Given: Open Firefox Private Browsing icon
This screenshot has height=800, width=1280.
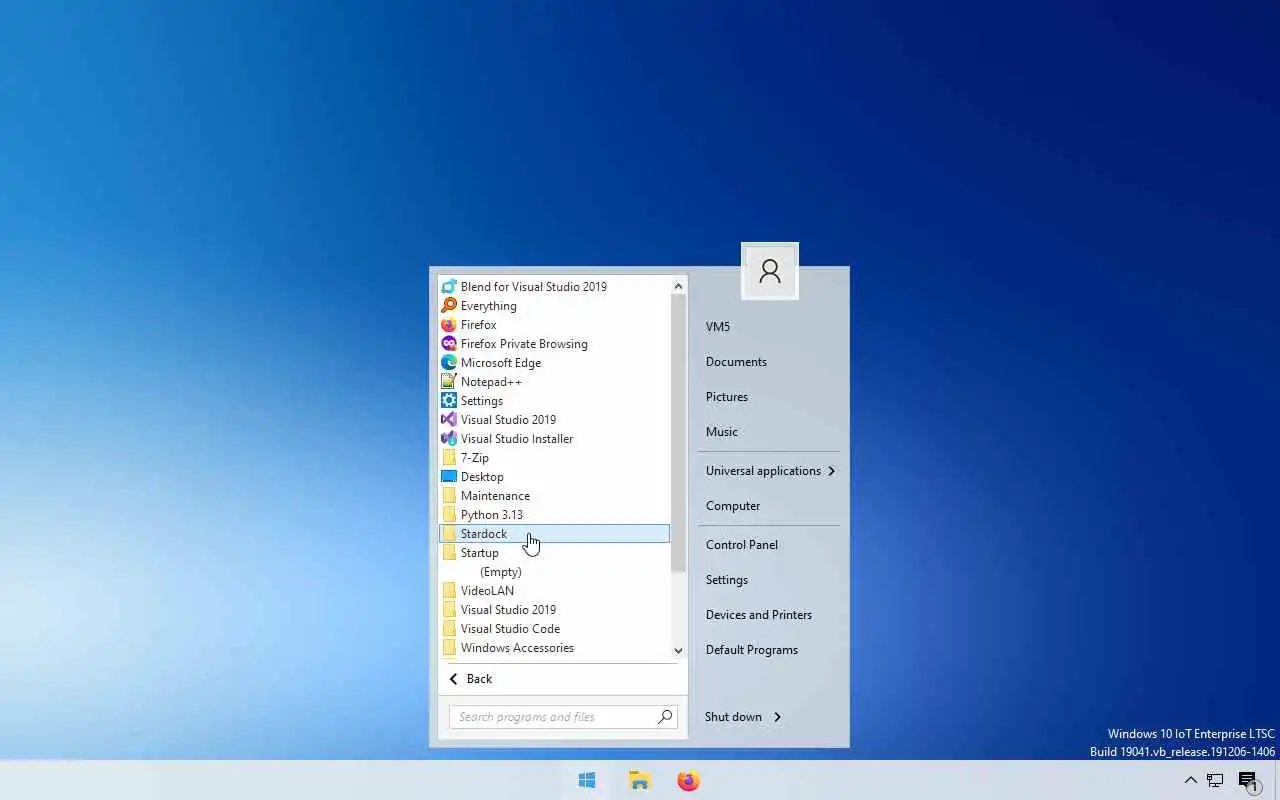Looking at the screenshot, I should pos(449,344).
